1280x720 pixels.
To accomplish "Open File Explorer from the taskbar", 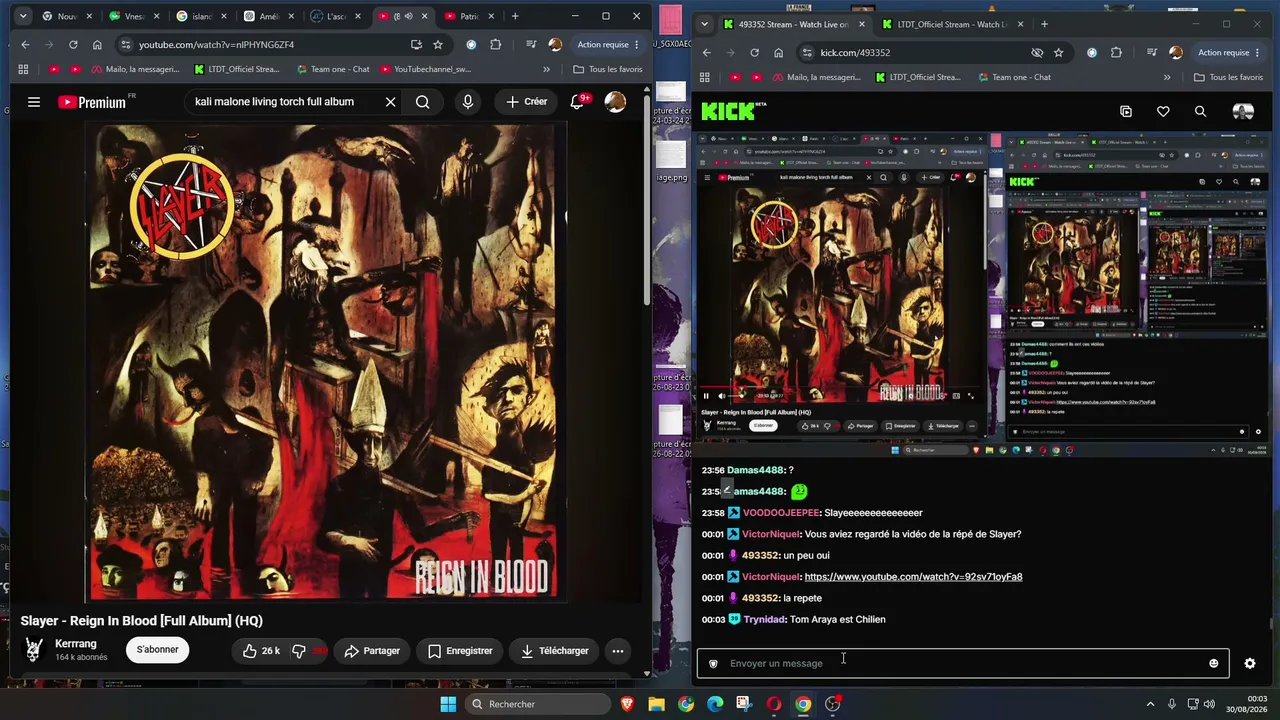I will 657,704.
